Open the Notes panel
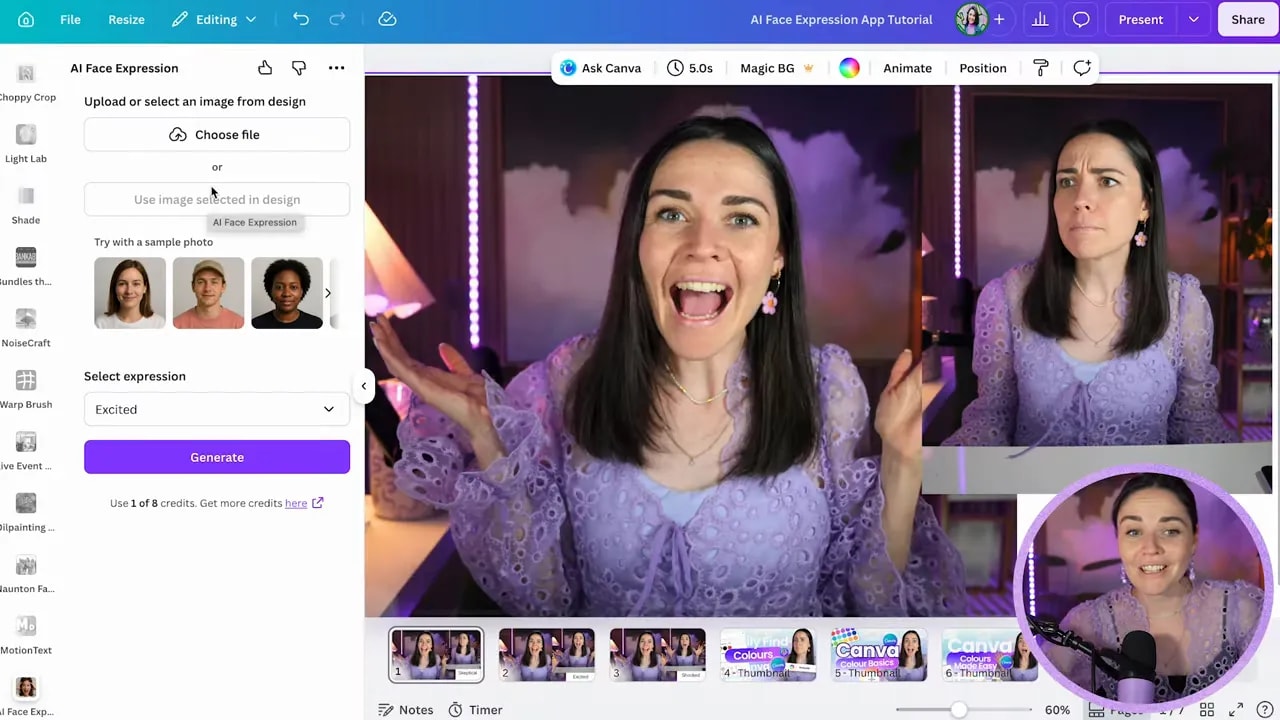The width and height of the screenshot is (1280, 720). (406, 710)
